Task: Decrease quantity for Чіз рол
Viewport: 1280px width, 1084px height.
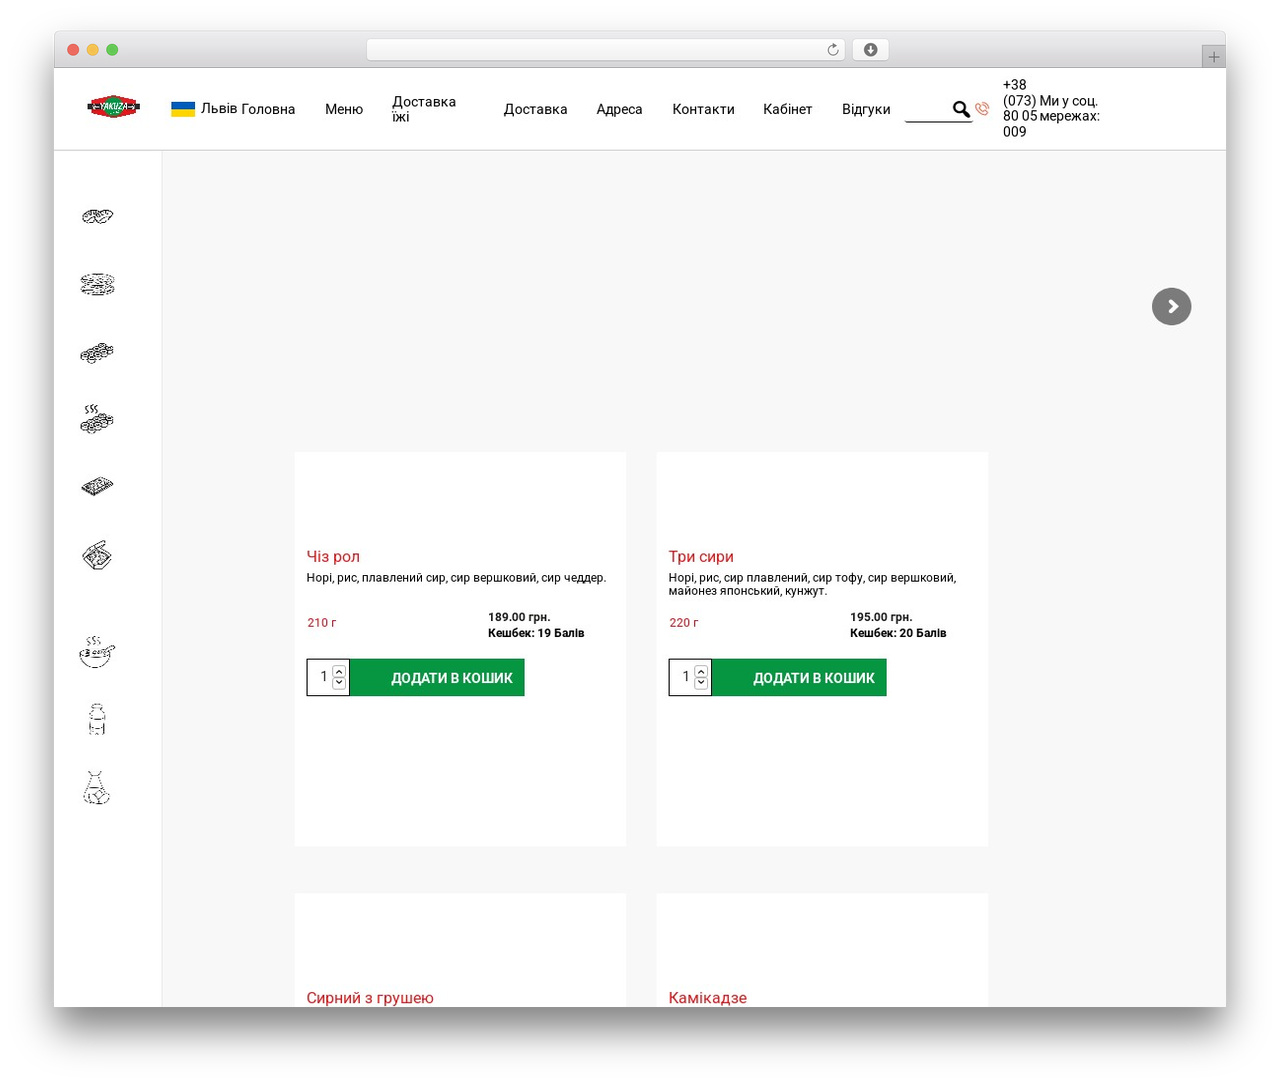Action: coord(339,683)
